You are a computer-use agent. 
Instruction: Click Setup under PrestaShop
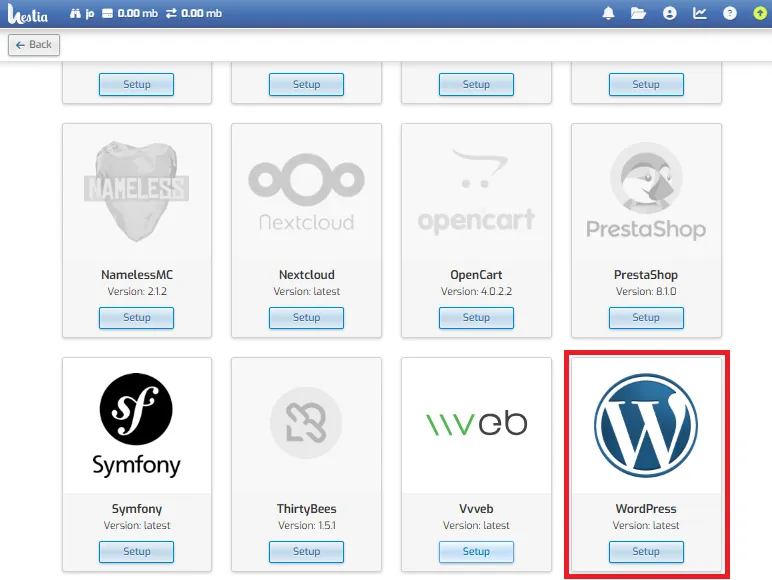tap(646, 318)
